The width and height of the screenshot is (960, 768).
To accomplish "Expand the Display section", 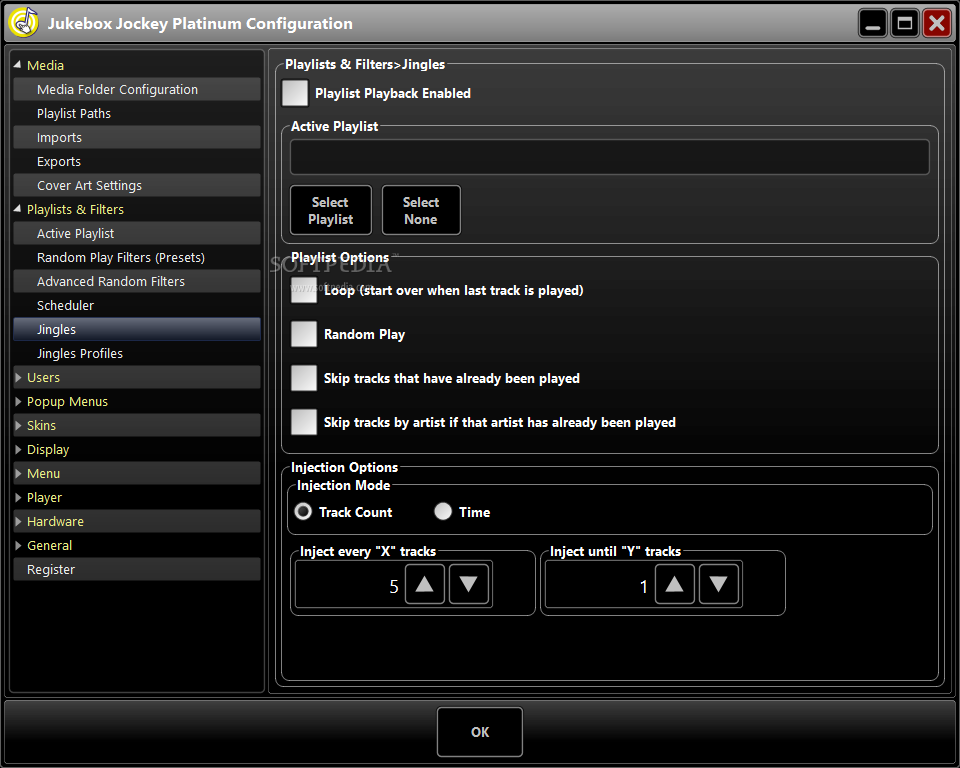I will (x=18, y=449).
